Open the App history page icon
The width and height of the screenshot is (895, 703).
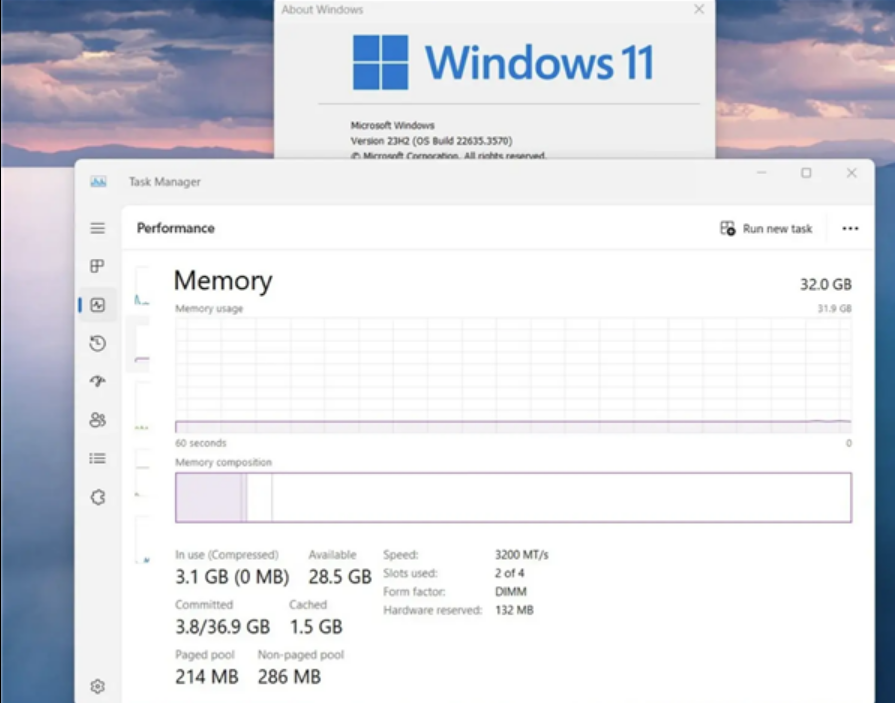tap(98, 343)
